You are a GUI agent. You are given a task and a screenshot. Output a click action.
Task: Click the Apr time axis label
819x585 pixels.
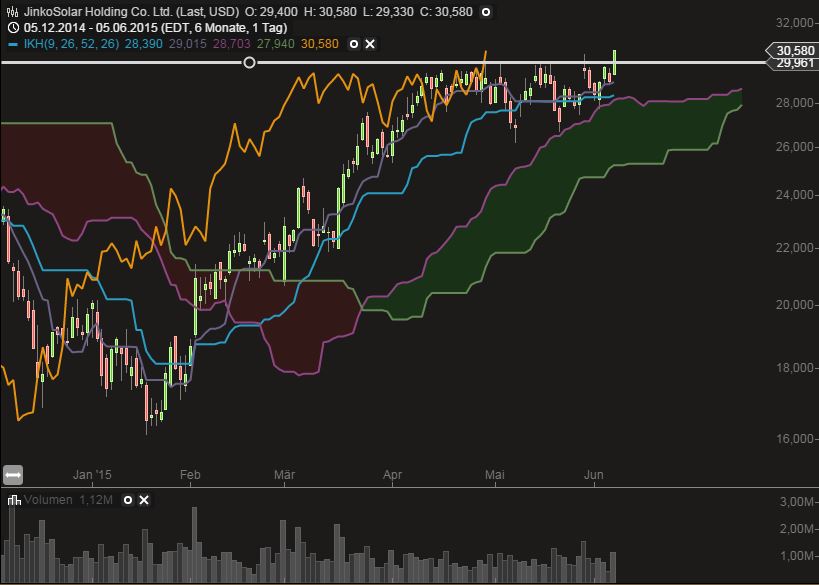(x=392, y=475)
